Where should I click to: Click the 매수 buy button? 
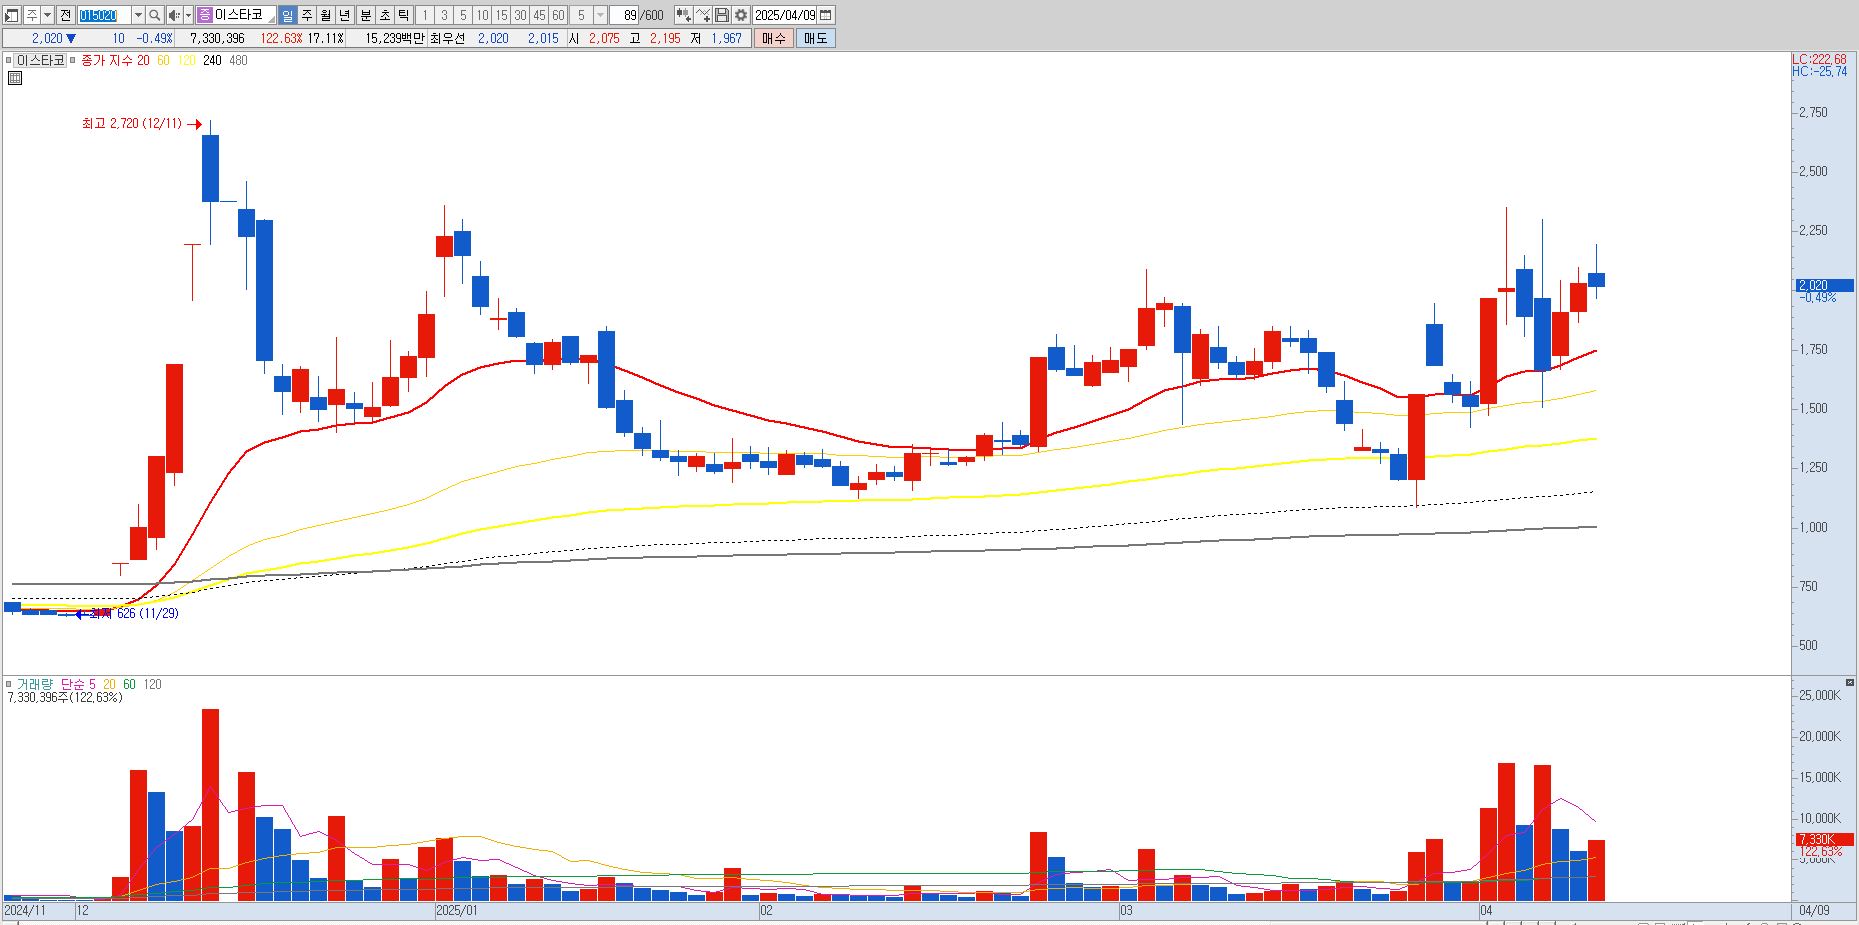click(773, 38)
